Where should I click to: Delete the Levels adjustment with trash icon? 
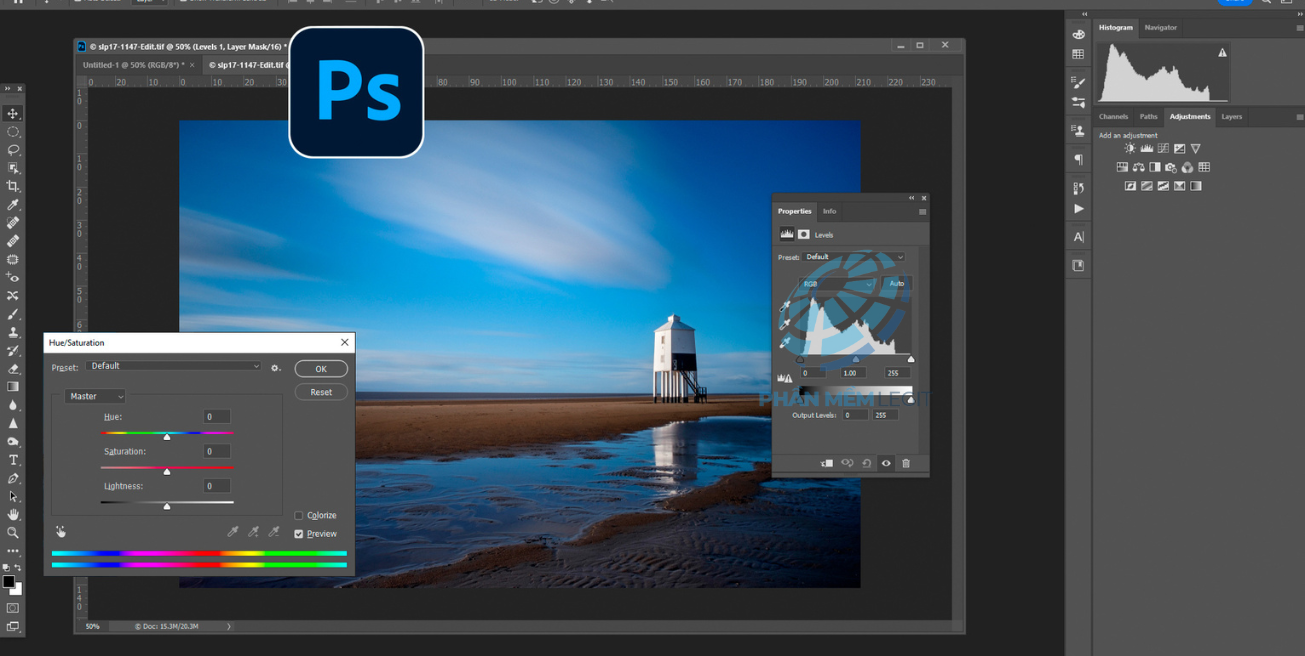coord(906,463)
